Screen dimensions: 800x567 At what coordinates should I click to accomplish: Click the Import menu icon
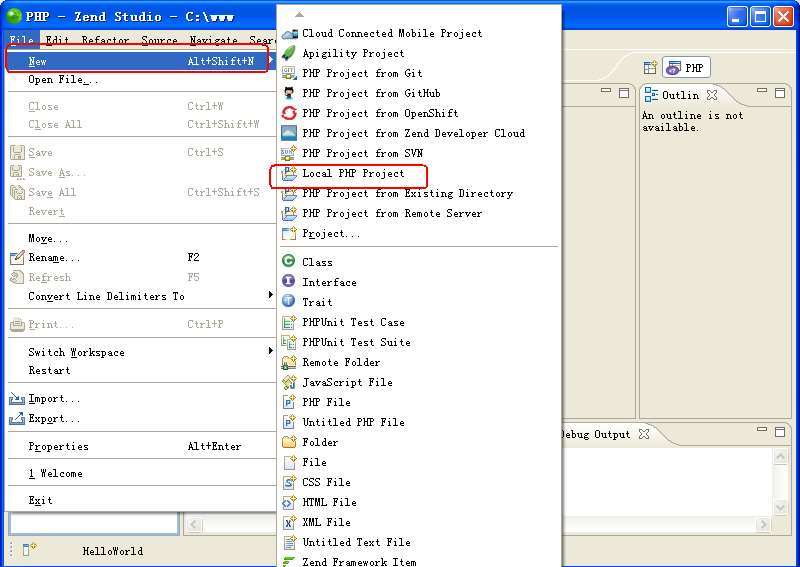[17, 399]
